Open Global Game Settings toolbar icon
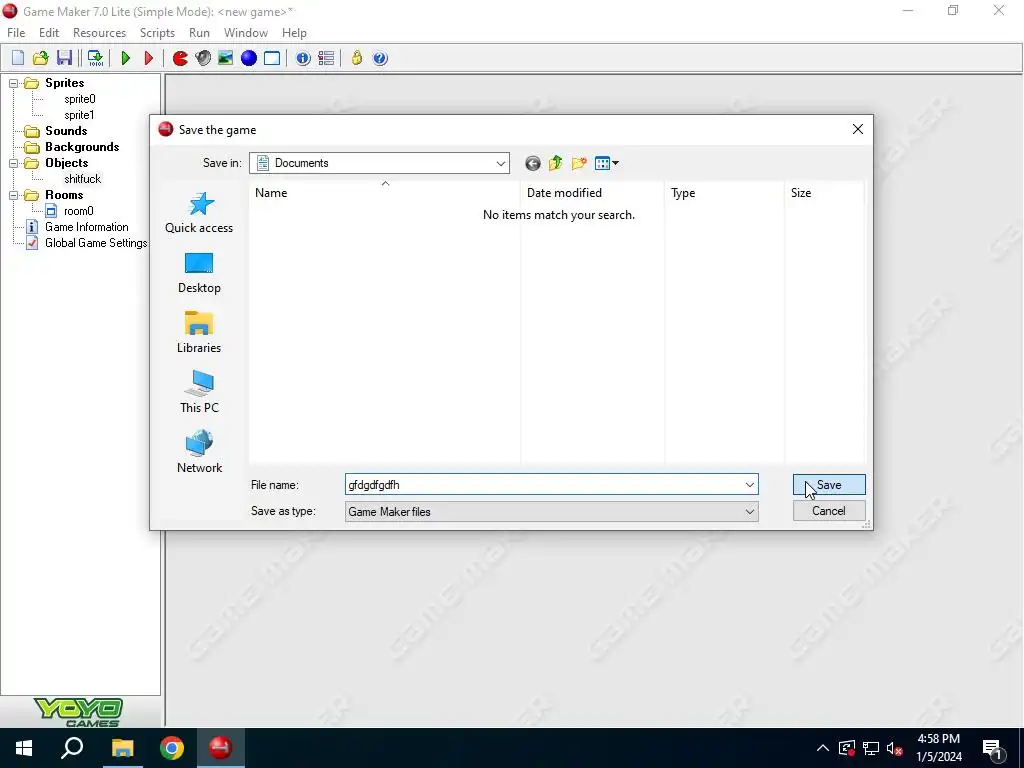1024x768 pixels. [326, 58]
